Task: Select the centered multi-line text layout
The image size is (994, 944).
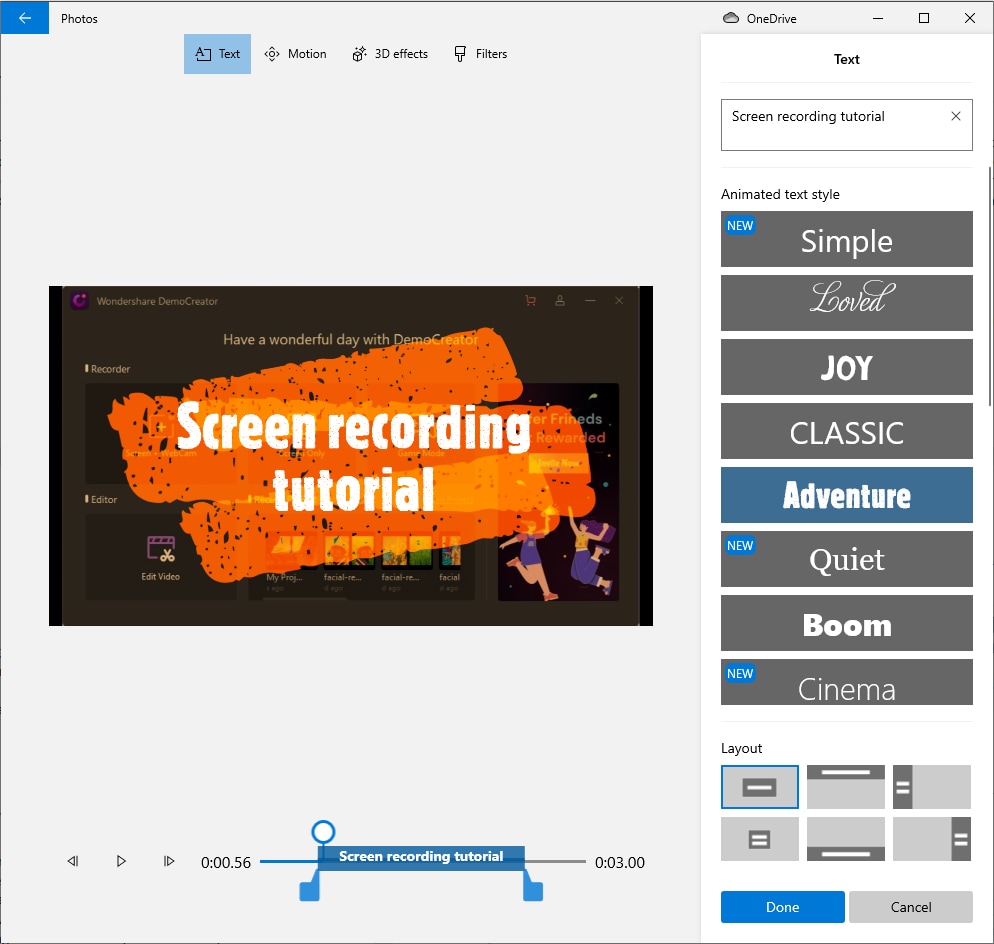Action: (x=759, y=839)
